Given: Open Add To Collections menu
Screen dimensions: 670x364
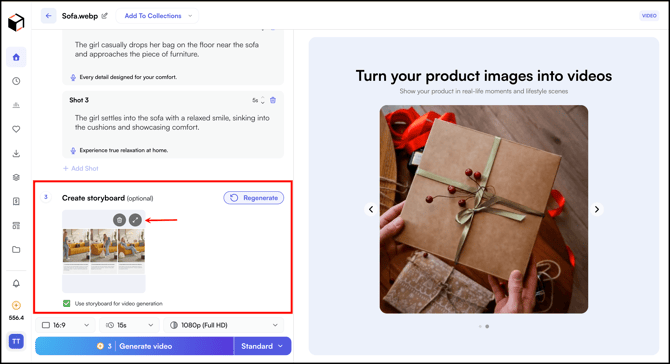Looking at the screenshot, I should click(x=157, y=16).
